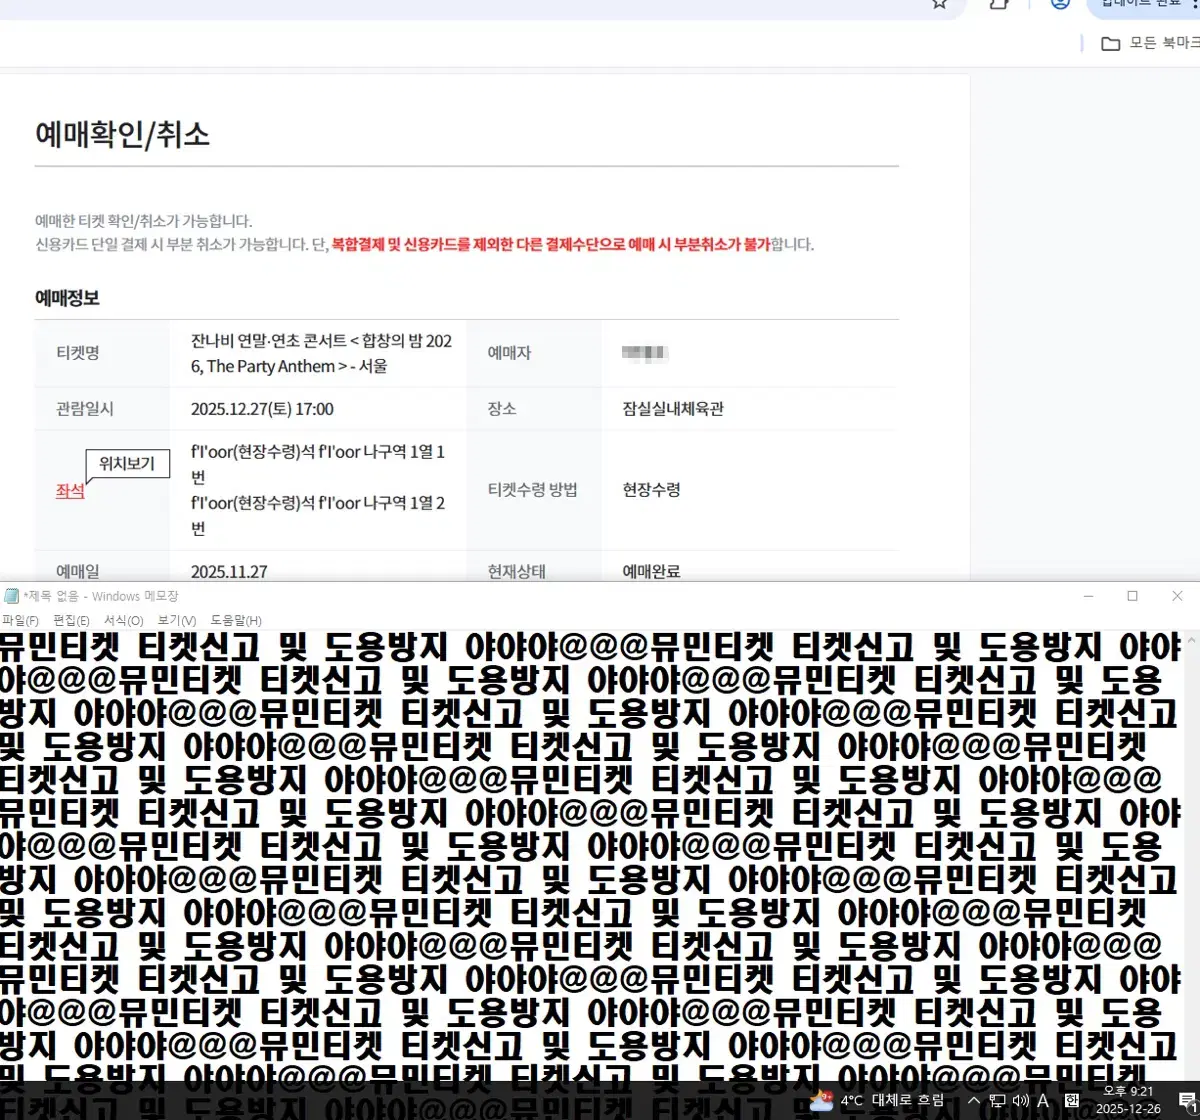Screen dimensions: 1200x1120
Task: Open the weather widget showing 4°C
Action: 876,1100
